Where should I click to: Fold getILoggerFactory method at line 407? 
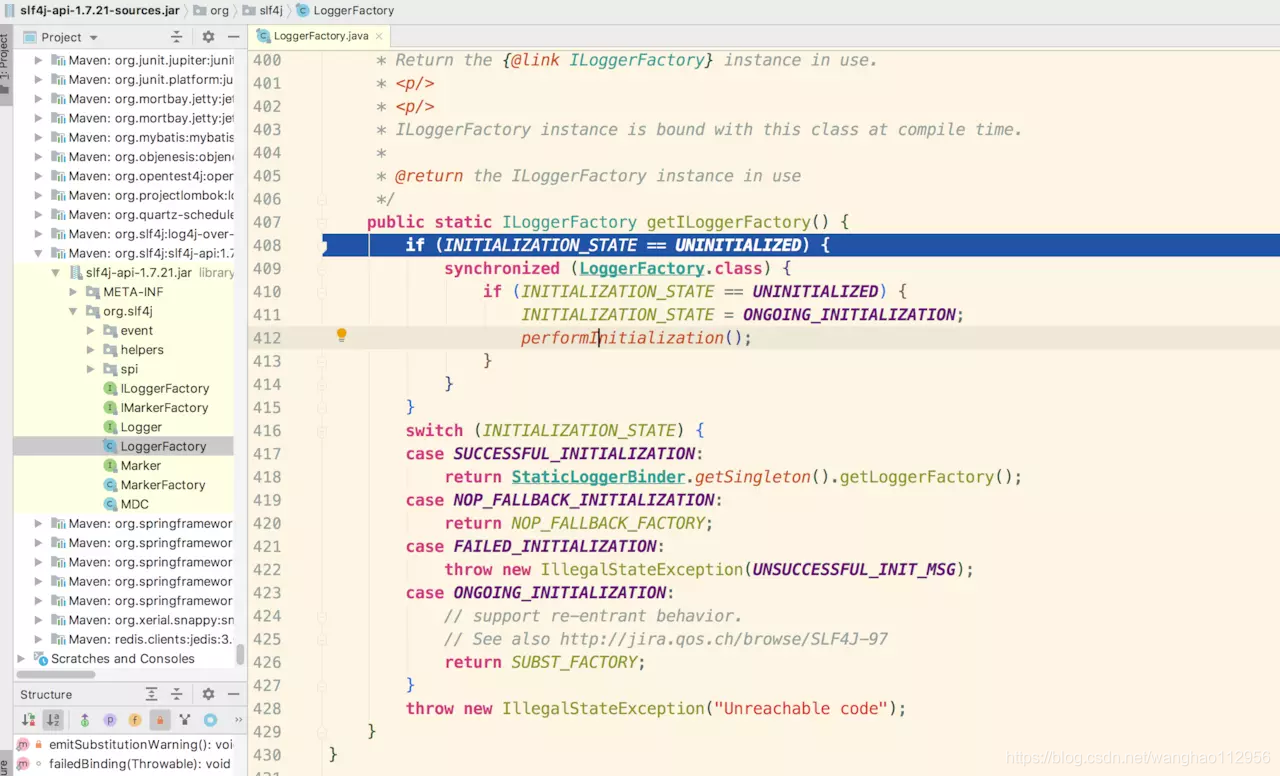(322, 222)
